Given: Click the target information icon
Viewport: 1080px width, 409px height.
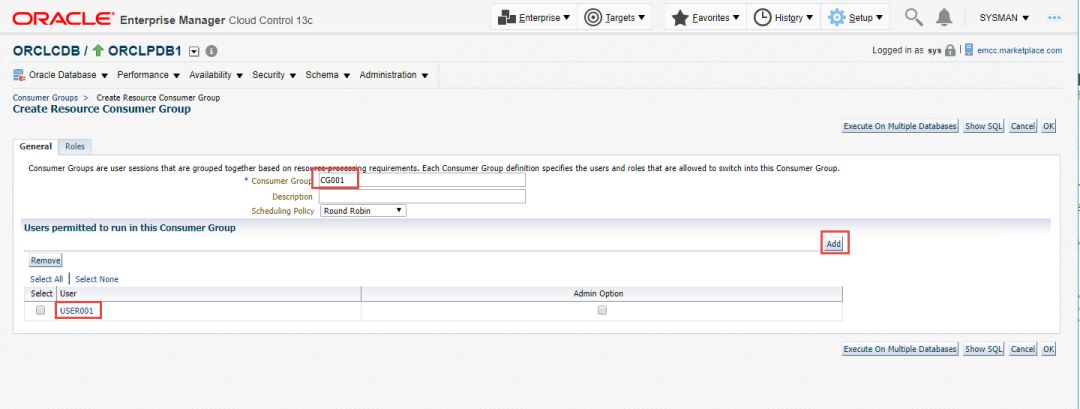Looking at the screenshot, I should pyautogui.click(x=211, y=51).
